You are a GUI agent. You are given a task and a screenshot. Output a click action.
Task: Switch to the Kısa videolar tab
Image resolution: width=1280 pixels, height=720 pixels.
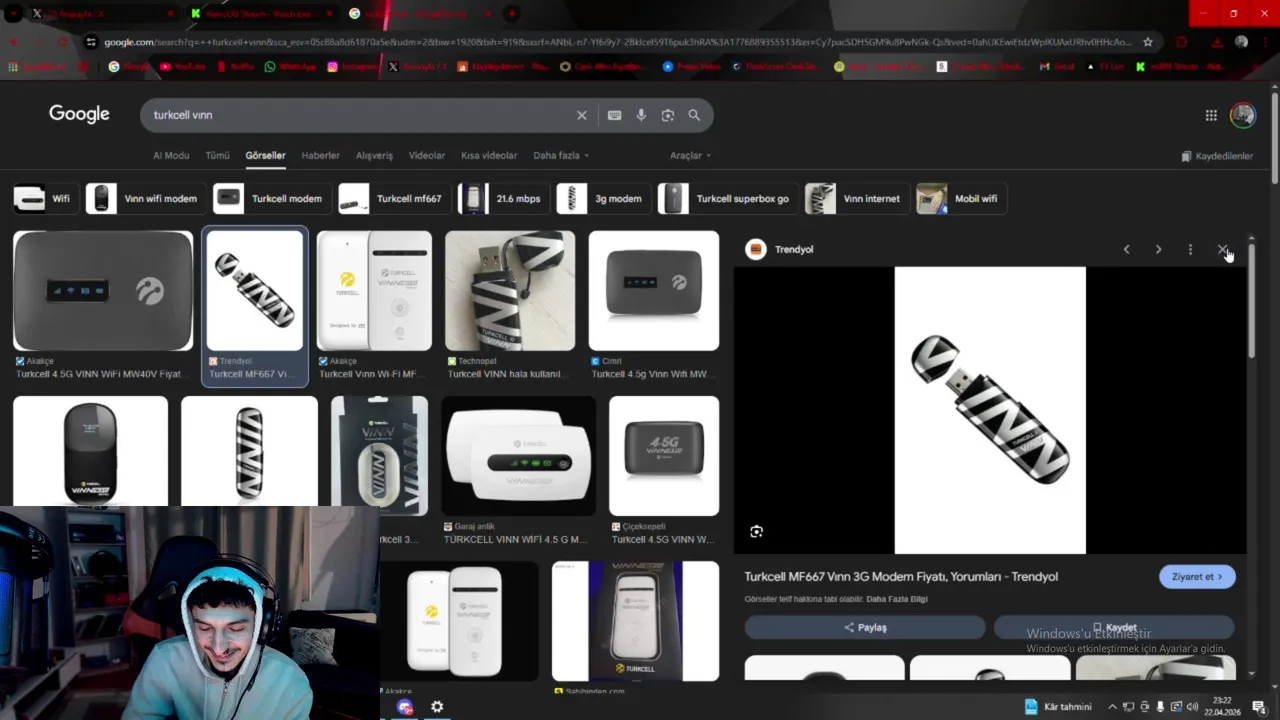pyautogui.click(x=489, y=155)
